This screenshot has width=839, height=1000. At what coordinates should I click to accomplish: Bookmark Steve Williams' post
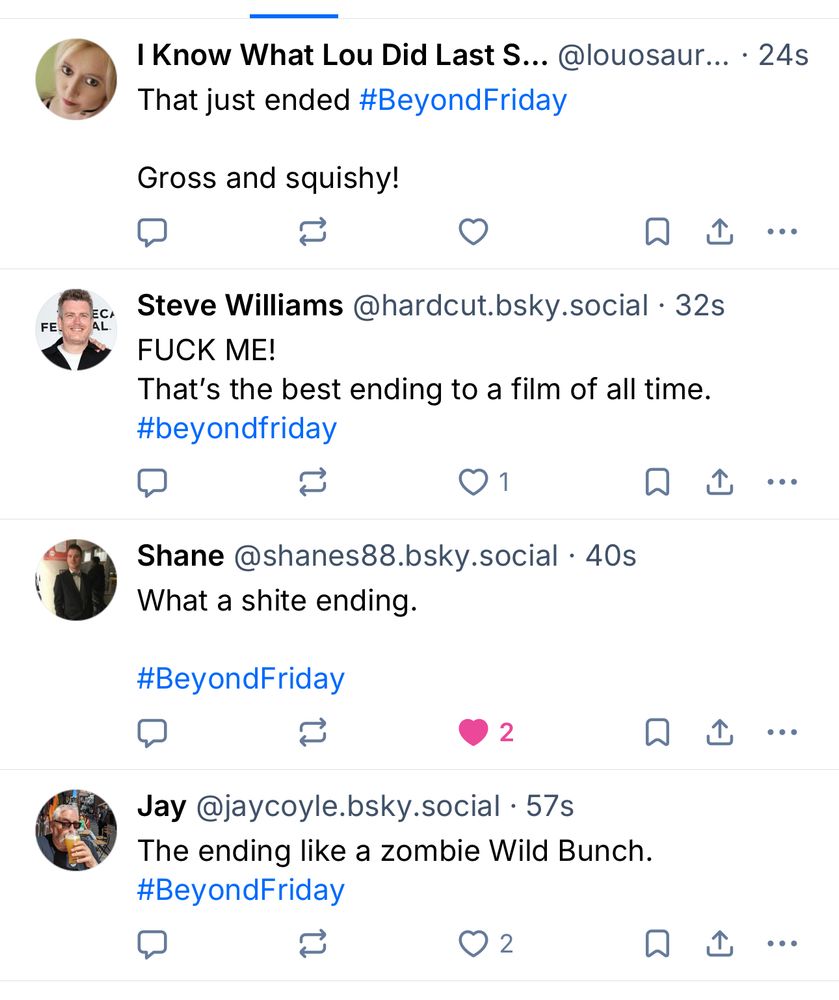pyautogui.click(x=657, y=483)
